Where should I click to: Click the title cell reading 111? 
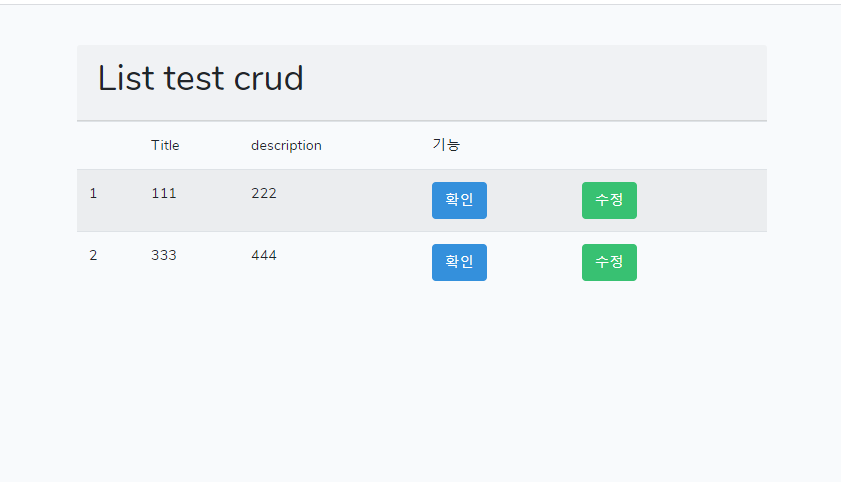click(164, 193)
